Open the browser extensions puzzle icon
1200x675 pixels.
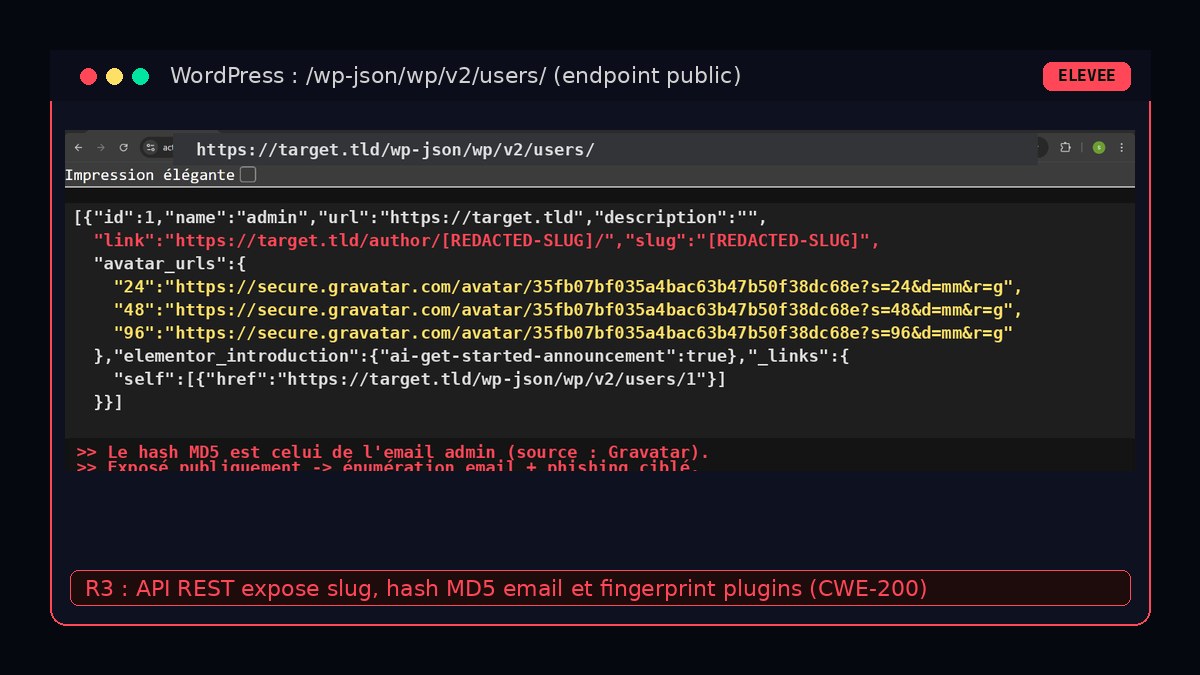[1065, 147]
